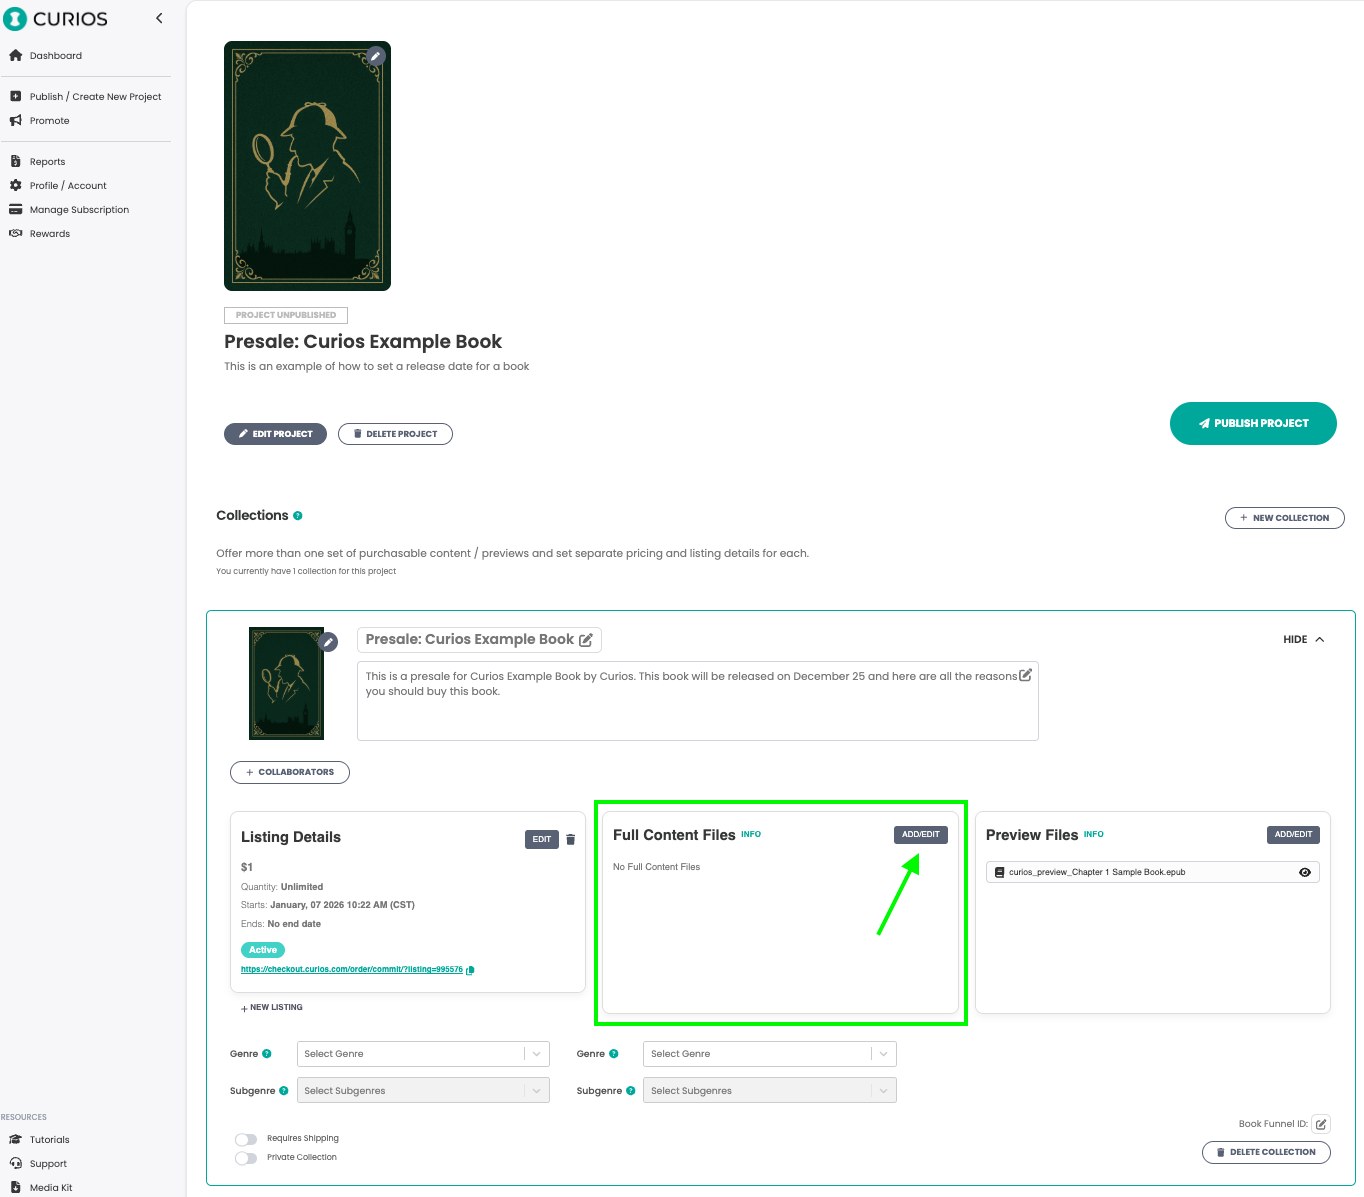Click the PUBLISH PROJECT button
The height and width of the screenshot is (1197, 1364).
1253,423
